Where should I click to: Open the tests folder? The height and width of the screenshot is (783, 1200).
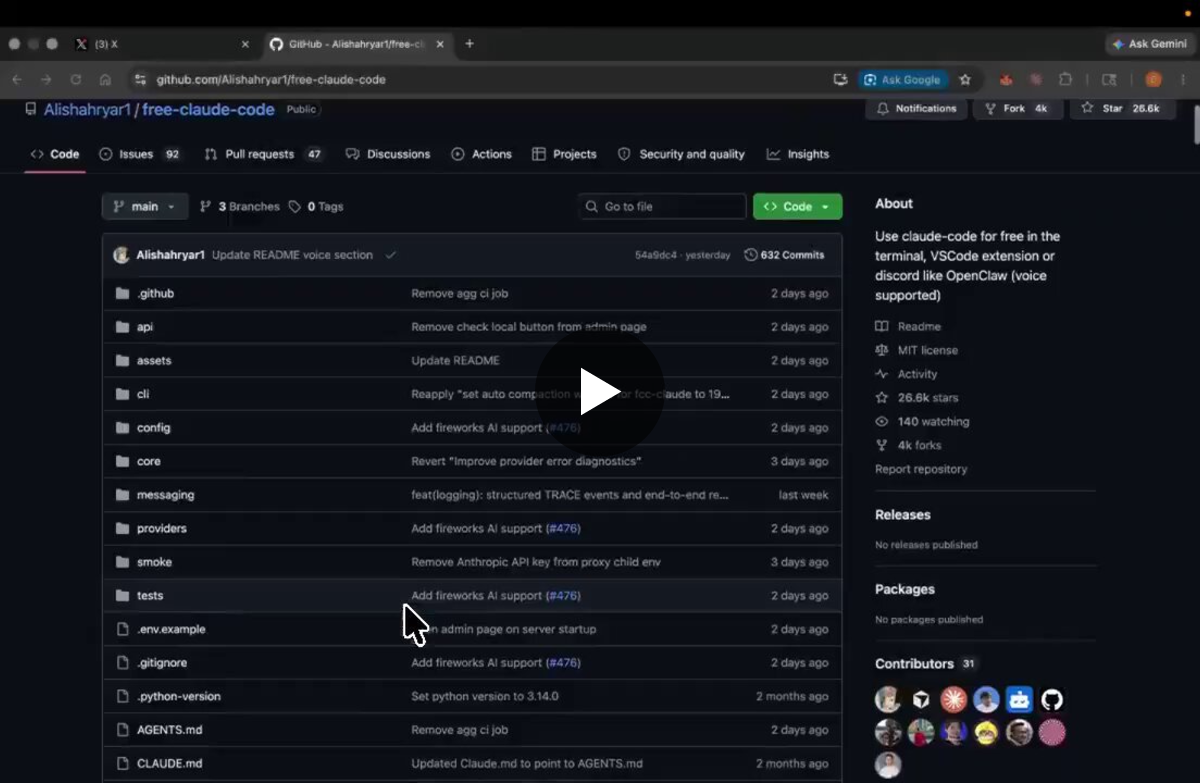click(x=150, y=595)
